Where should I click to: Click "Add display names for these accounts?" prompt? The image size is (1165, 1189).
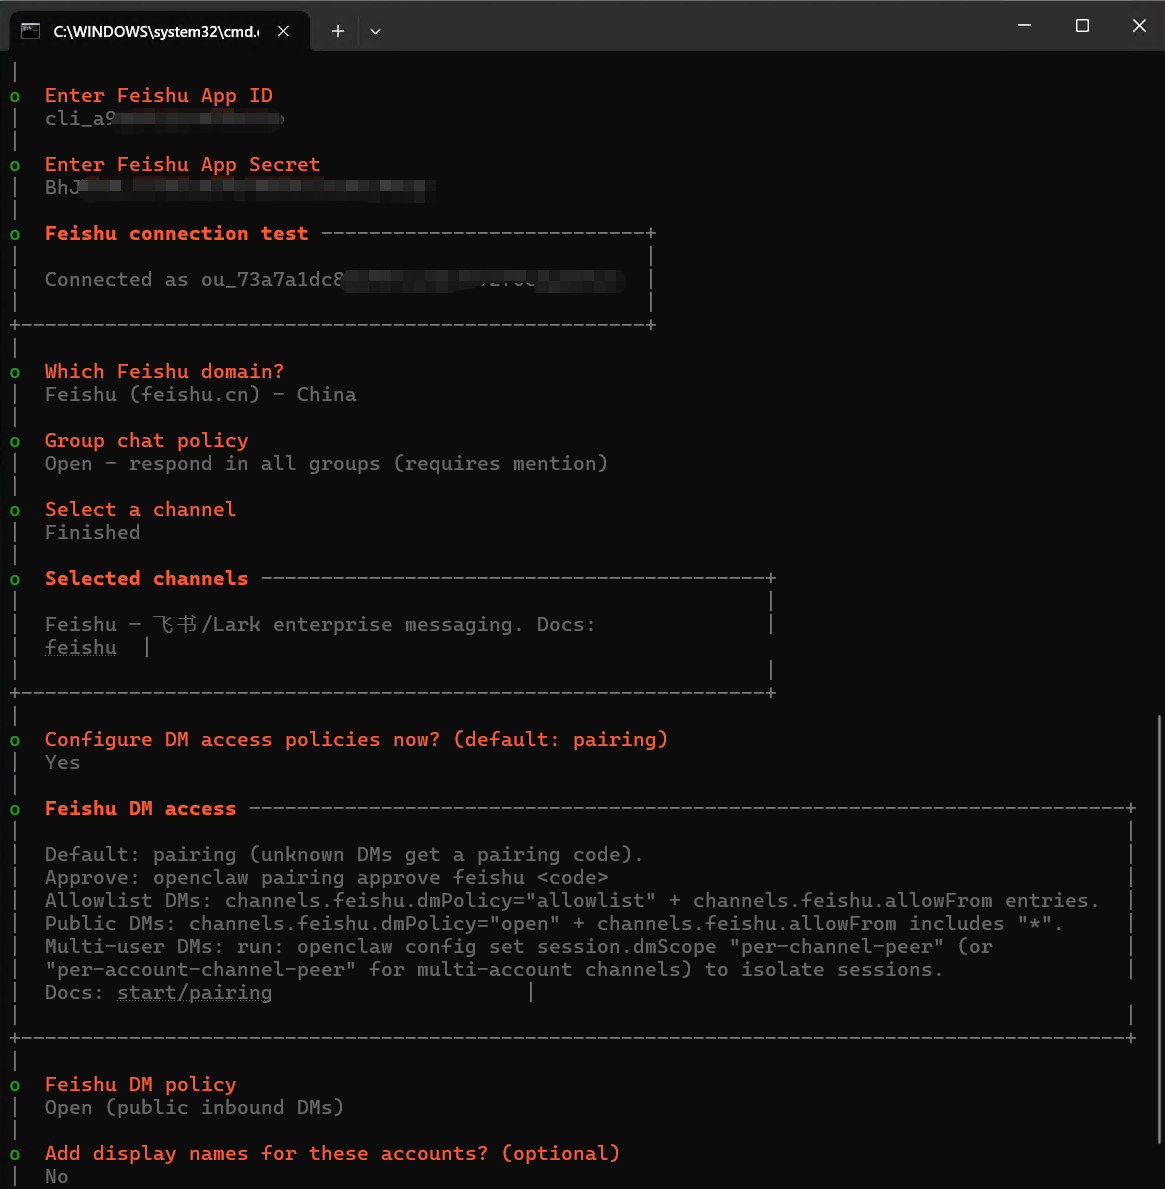tap(332, 1153)
